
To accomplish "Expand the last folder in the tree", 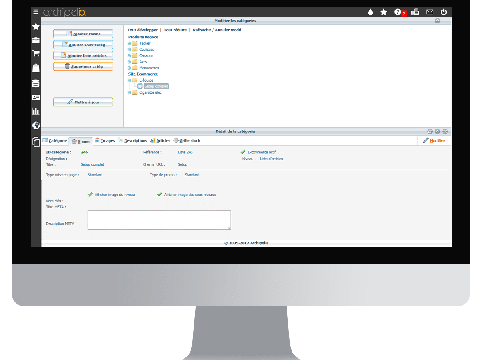I will pyautogui.click(x=129, y=93).
